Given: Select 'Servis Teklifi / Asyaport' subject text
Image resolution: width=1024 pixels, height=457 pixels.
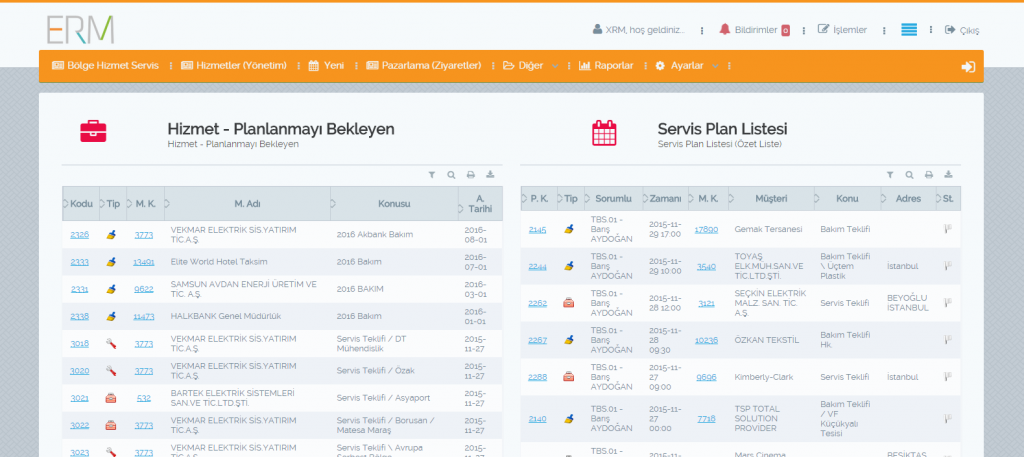Looking at the screenshot, I should (383, 398).
